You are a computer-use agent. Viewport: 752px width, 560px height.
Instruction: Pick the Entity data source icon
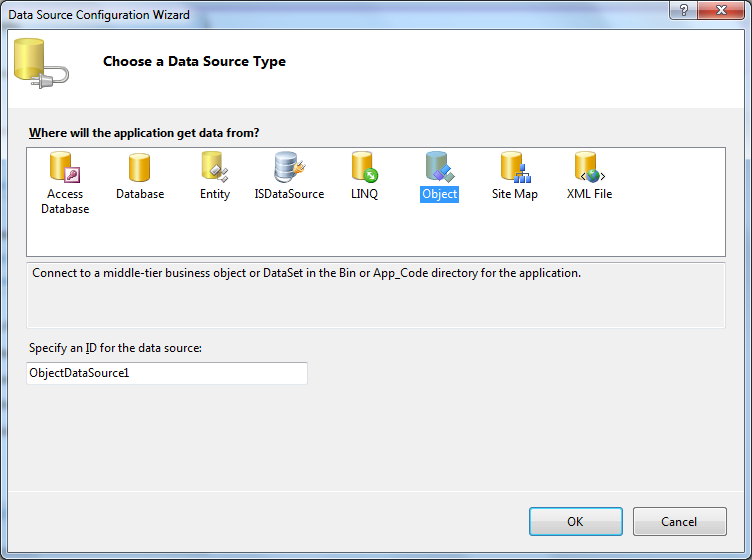pyautogui.click(x=214, y=168)
